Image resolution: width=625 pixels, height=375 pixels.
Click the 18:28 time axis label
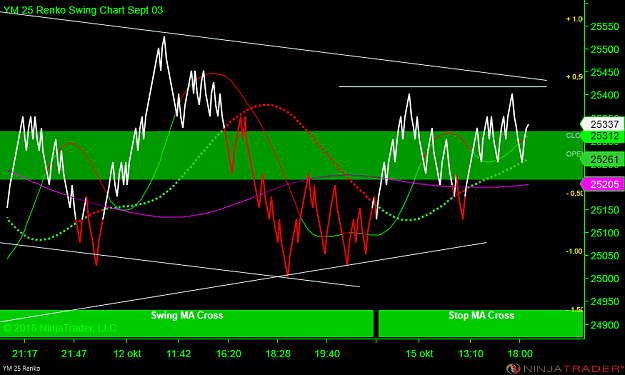[278, 353]
